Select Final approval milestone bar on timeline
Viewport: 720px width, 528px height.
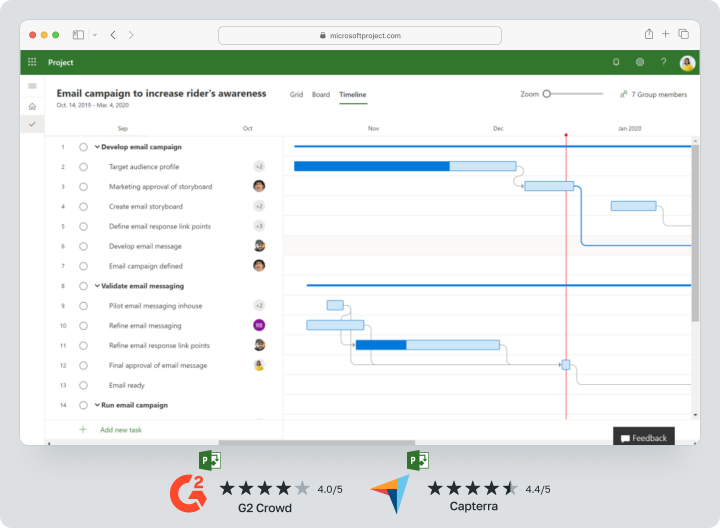coord(566,365)
